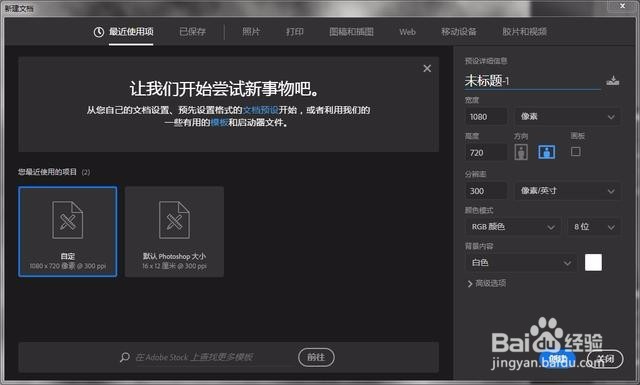This screenshot has height=385, width=640.
Task: Enable the 画板 artboard checkbox
Action: (576, 152)
